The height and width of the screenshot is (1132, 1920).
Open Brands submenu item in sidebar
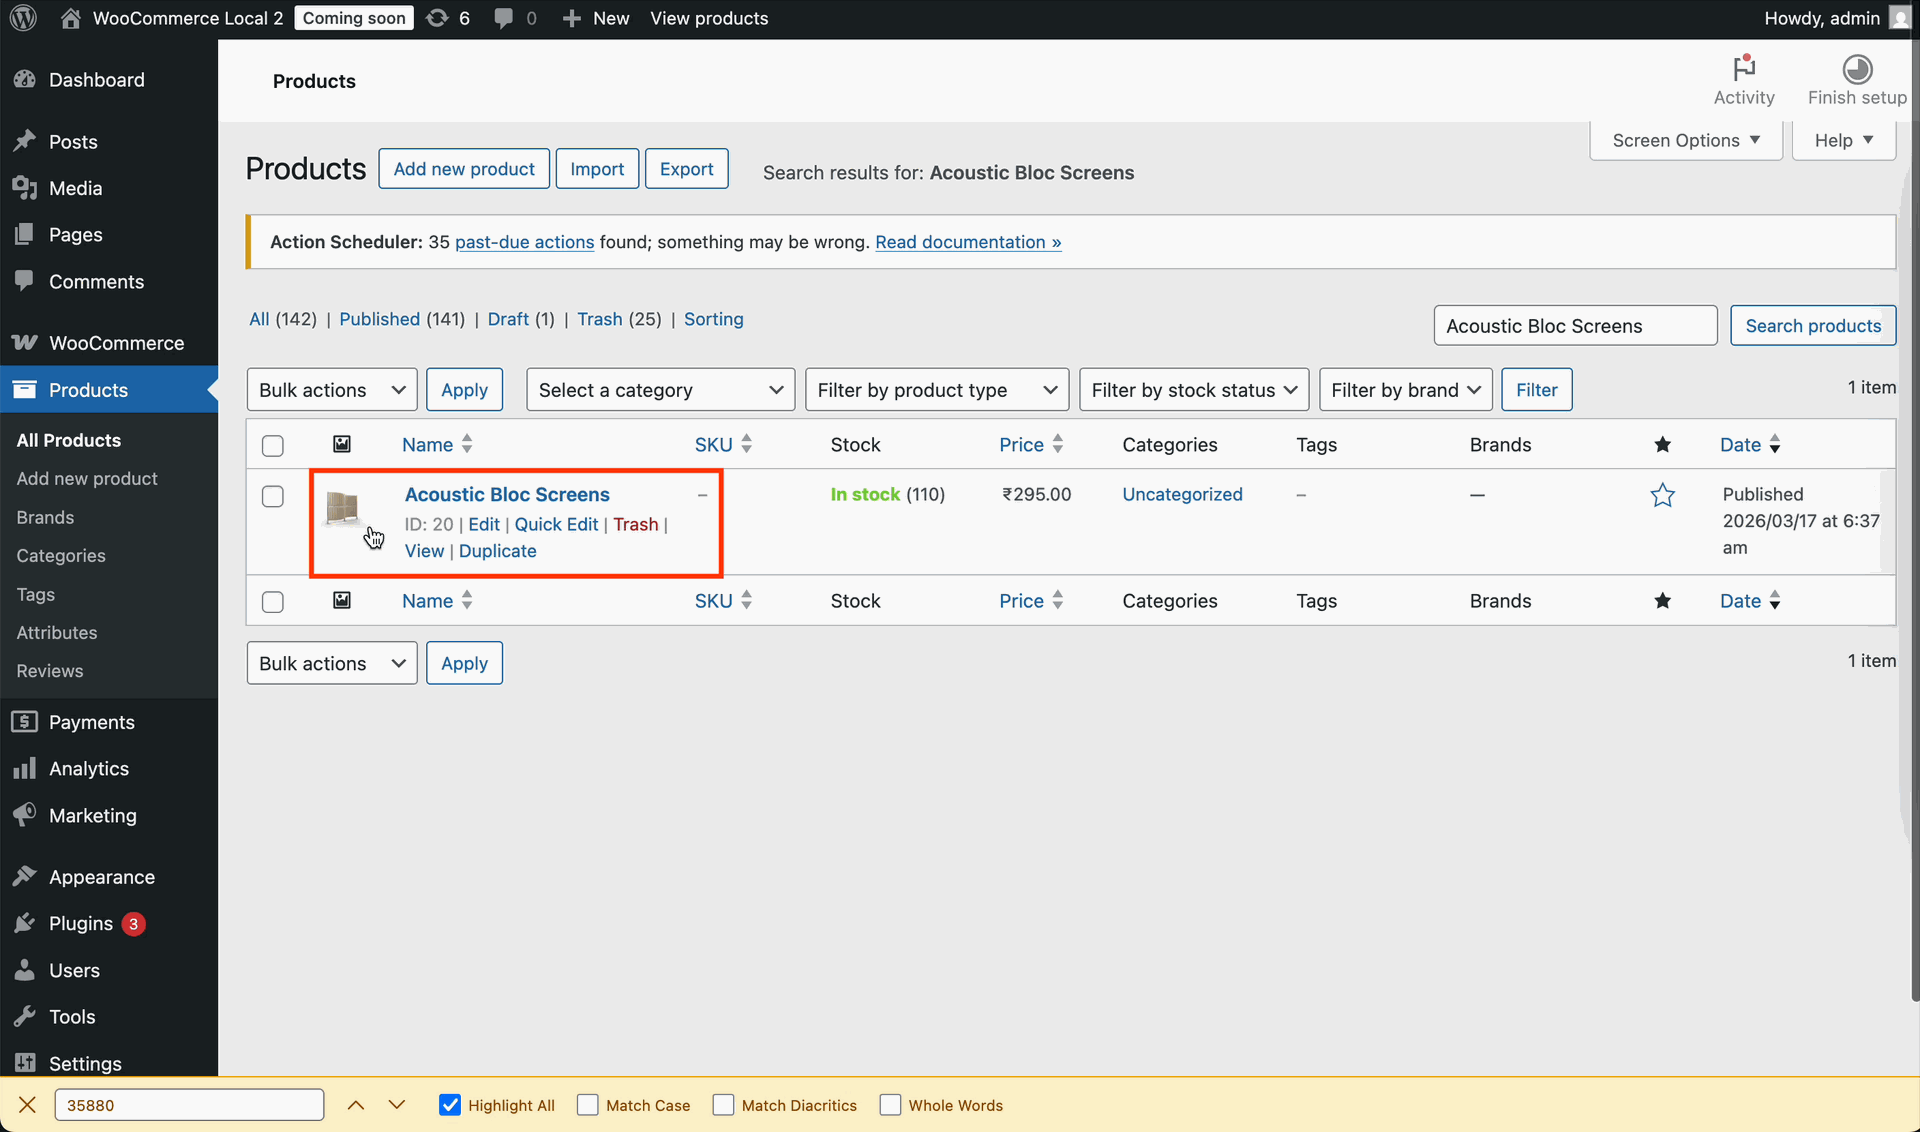(x=45, y=517)
